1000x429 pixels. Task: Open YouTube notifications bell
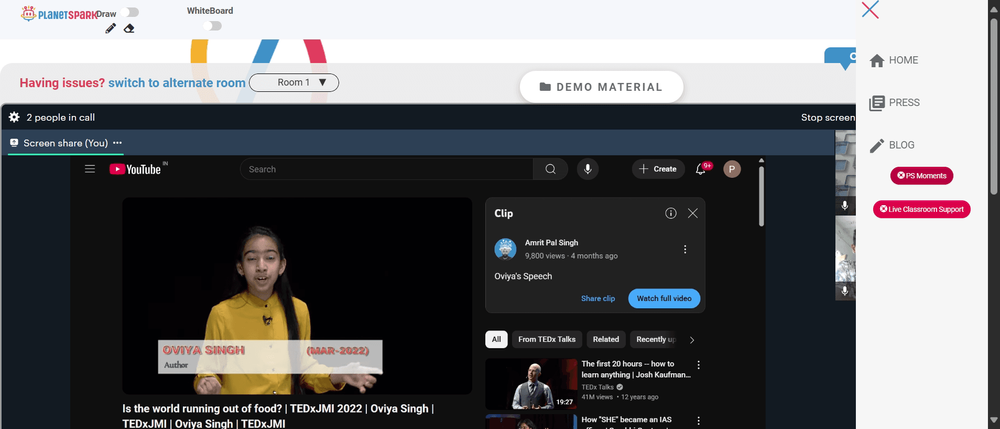click(702, 169)
